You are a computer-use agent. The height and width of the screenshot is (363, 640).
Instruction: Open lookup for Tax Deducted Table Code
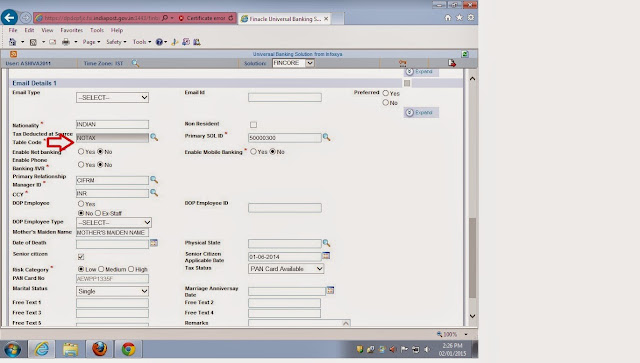[x=154, y=137]
